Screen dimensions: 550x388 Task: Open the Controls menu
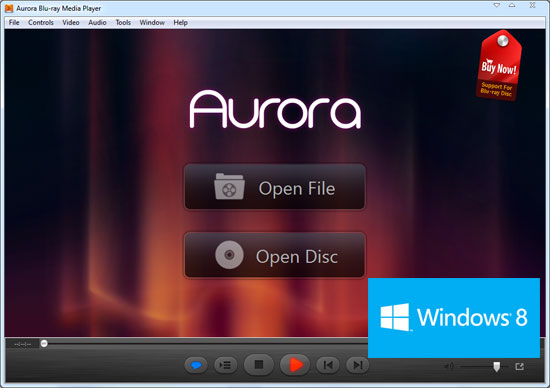click(41, 22)
